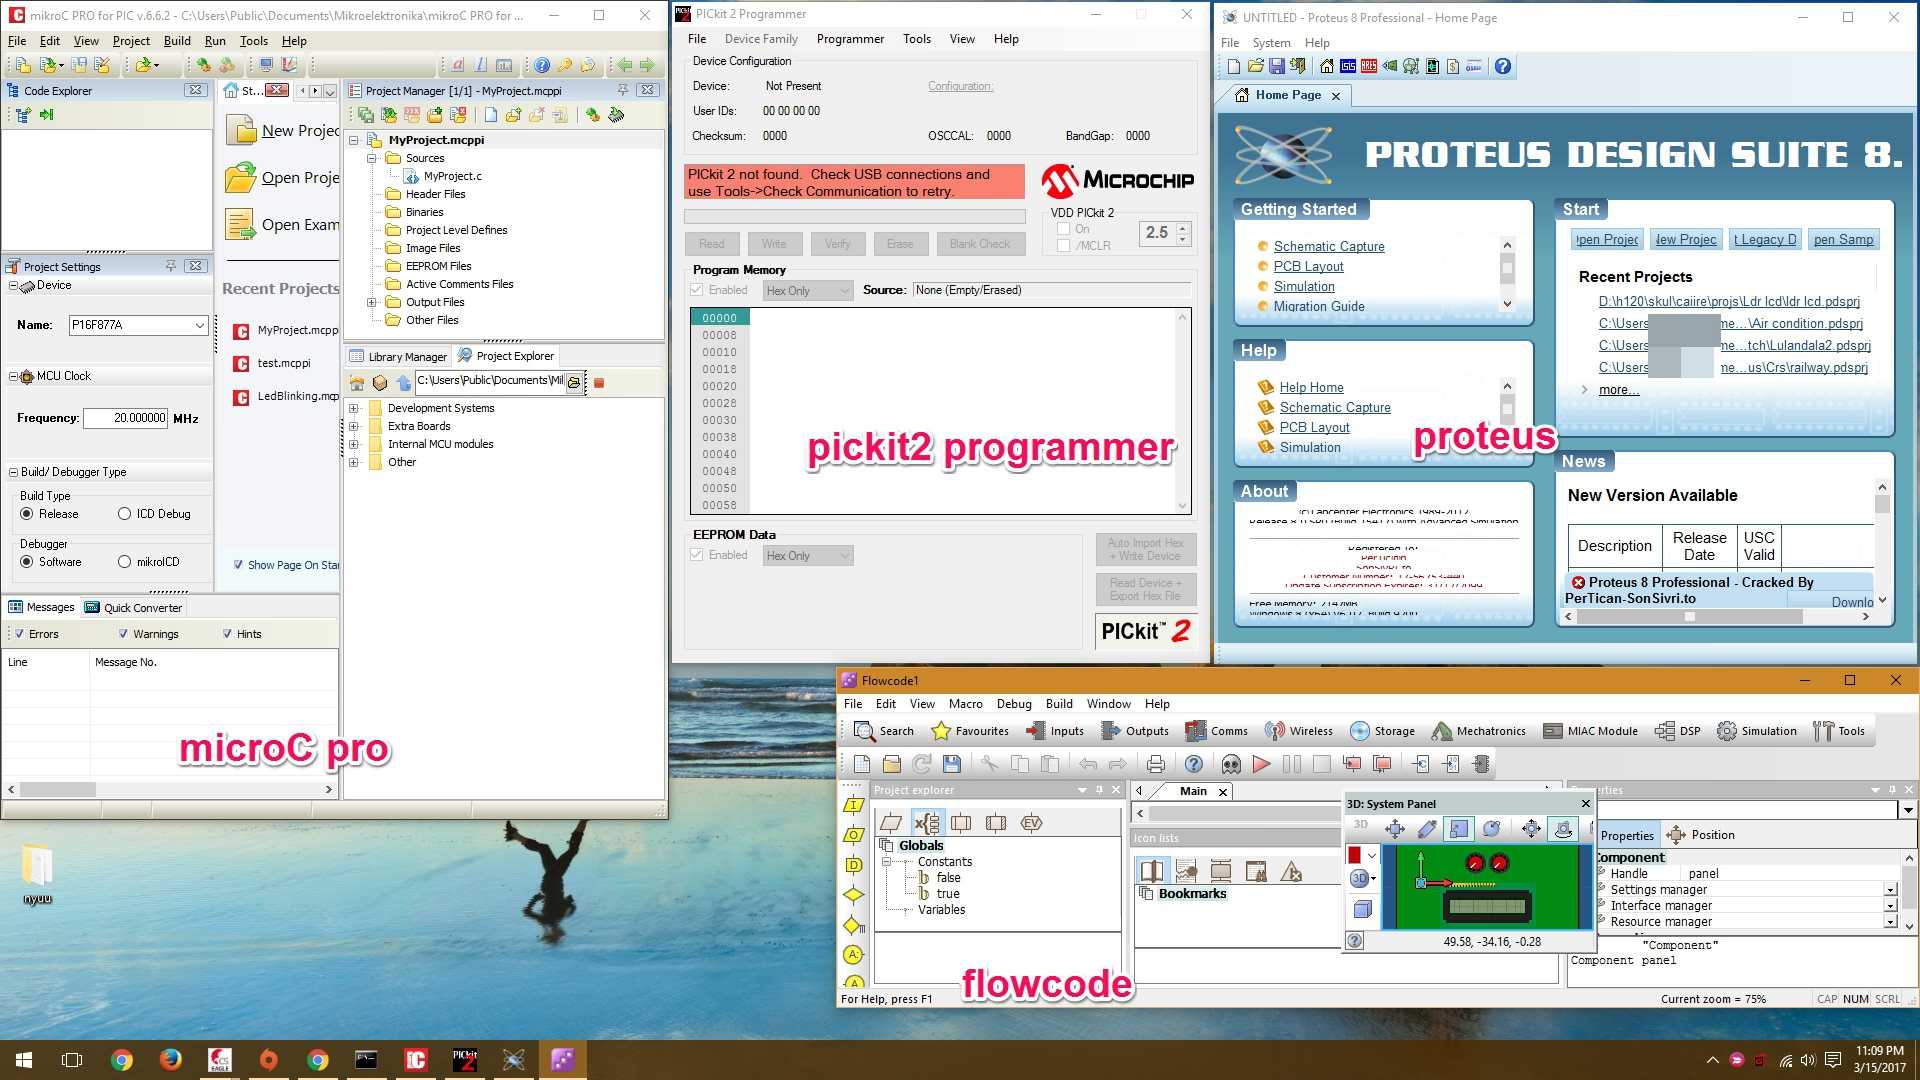Click the Proteus home icon in toolbar
This screenshot has height=1080, width=1920.
coord(1326,67)
